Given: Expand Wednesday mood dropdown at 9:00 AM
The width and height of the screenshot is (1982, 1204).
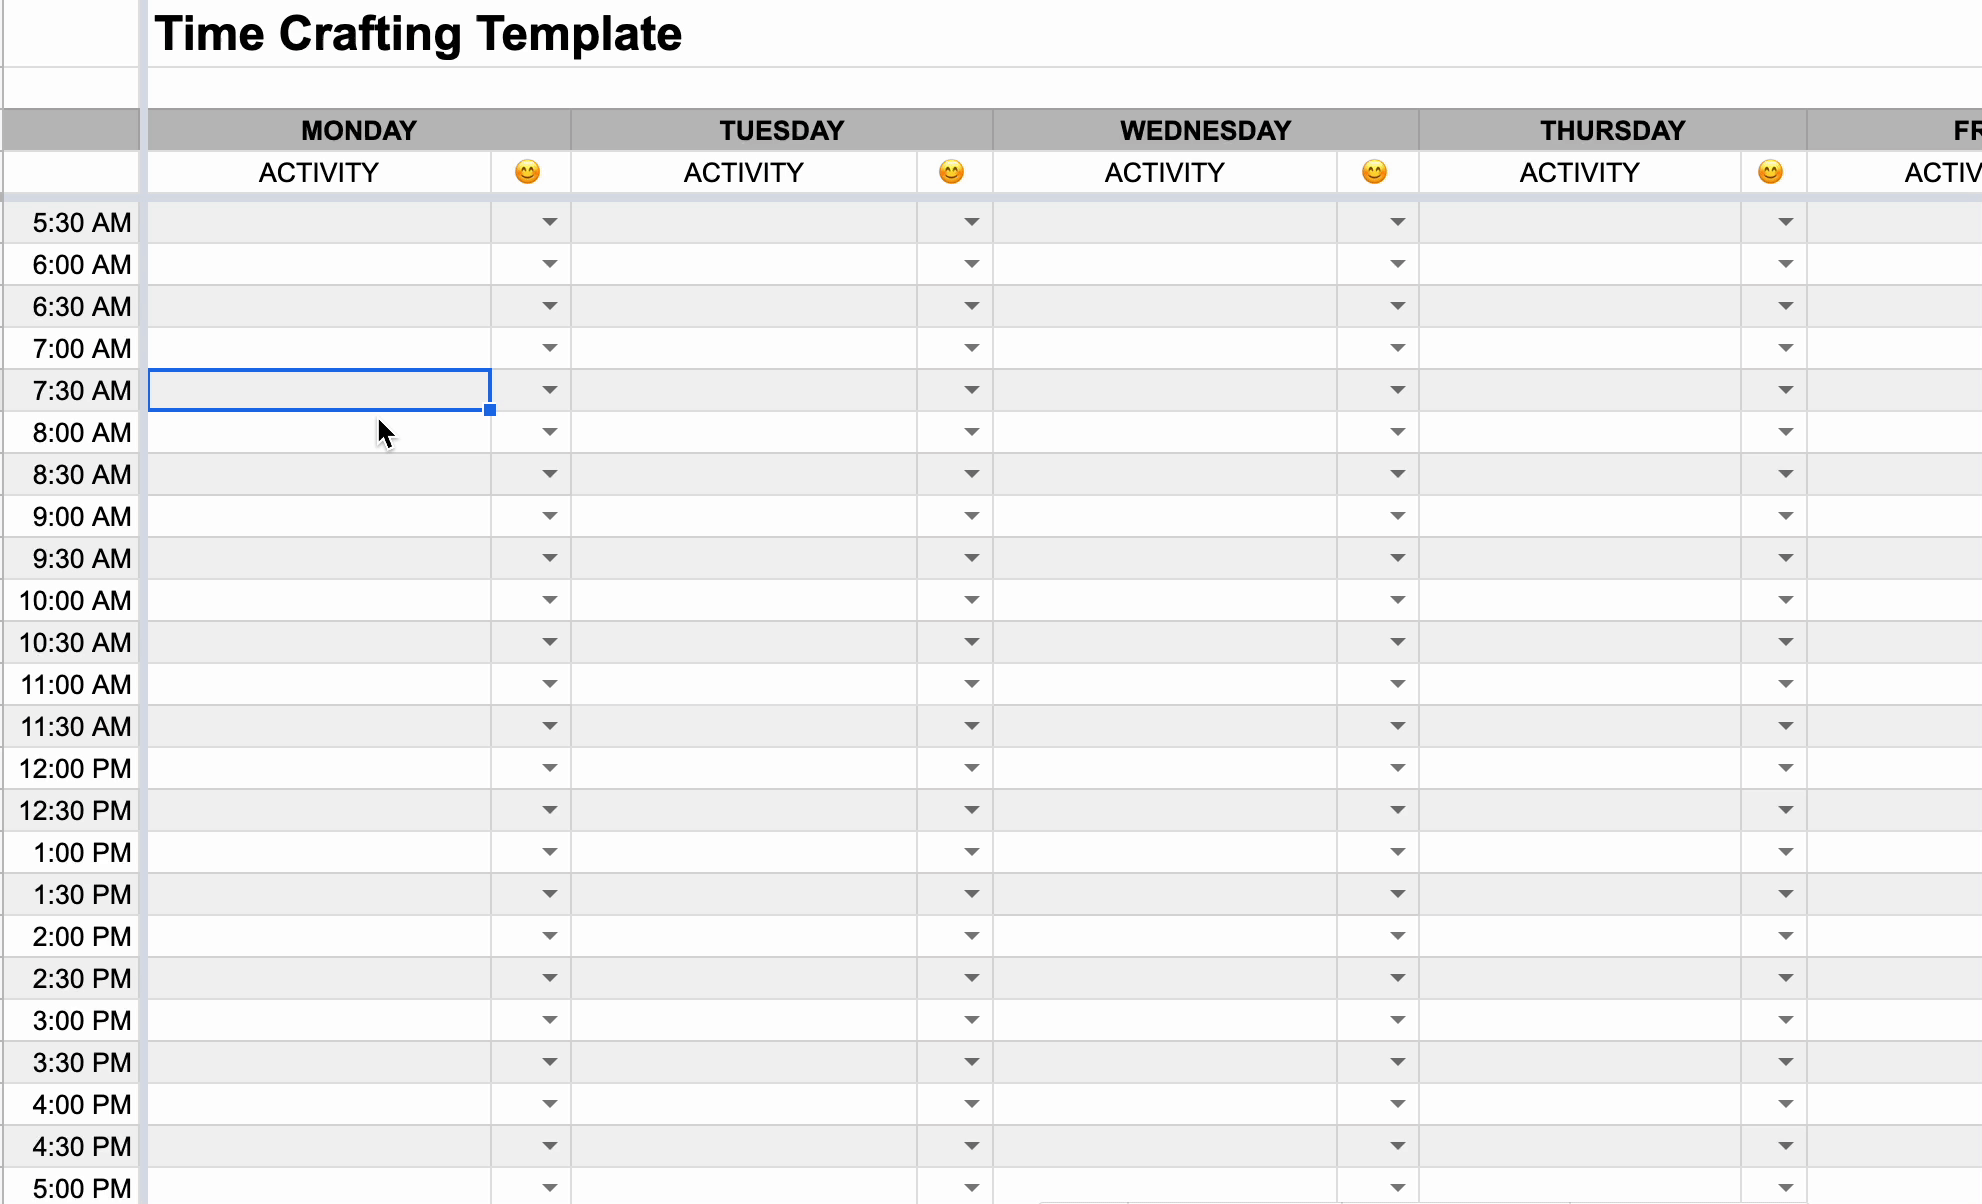Looking at the screenshot, I should tap(1397, 516).
